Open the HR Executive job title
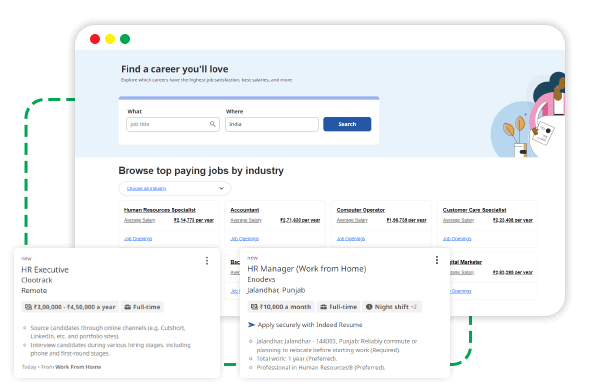 click(x=45, y=270)
